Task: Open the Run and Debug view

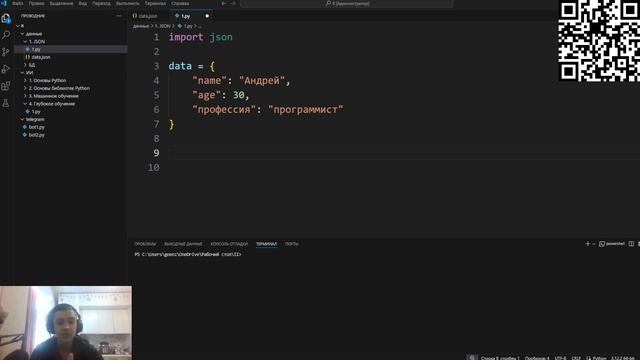Action: click(6, 69)
